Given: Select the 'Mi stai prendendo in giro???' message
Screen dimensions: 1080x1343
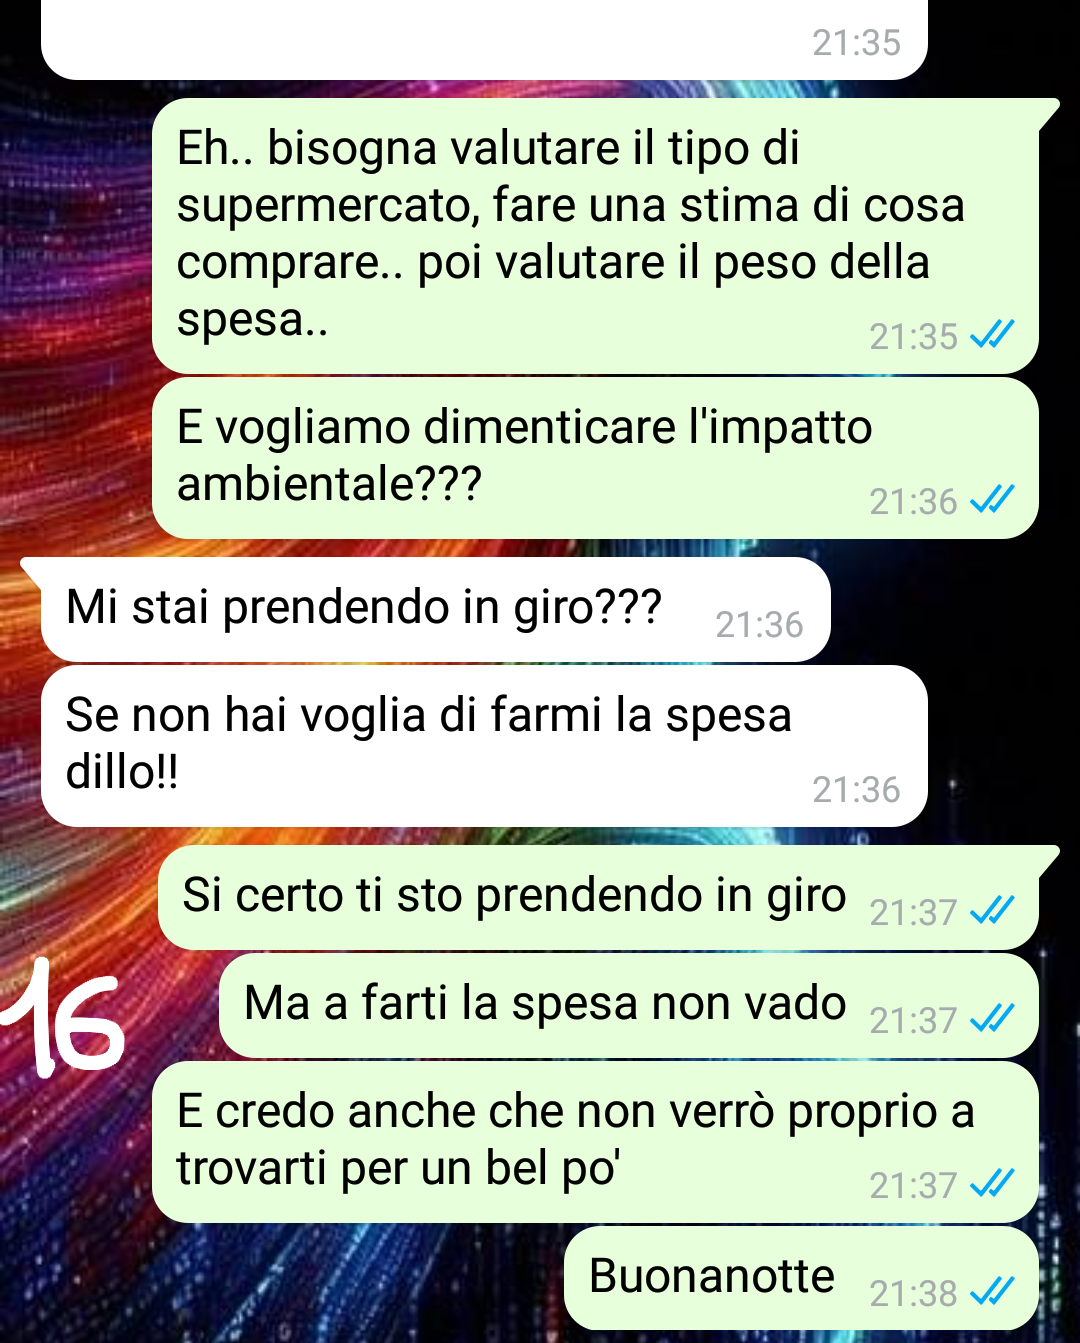Looking at the screenshot, I should (435, 609).
